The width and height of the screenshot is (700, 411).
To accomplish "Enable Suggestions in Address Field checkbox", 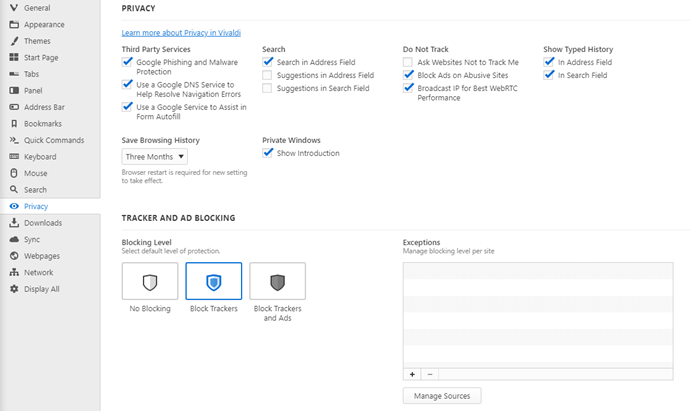I will 267,75.
